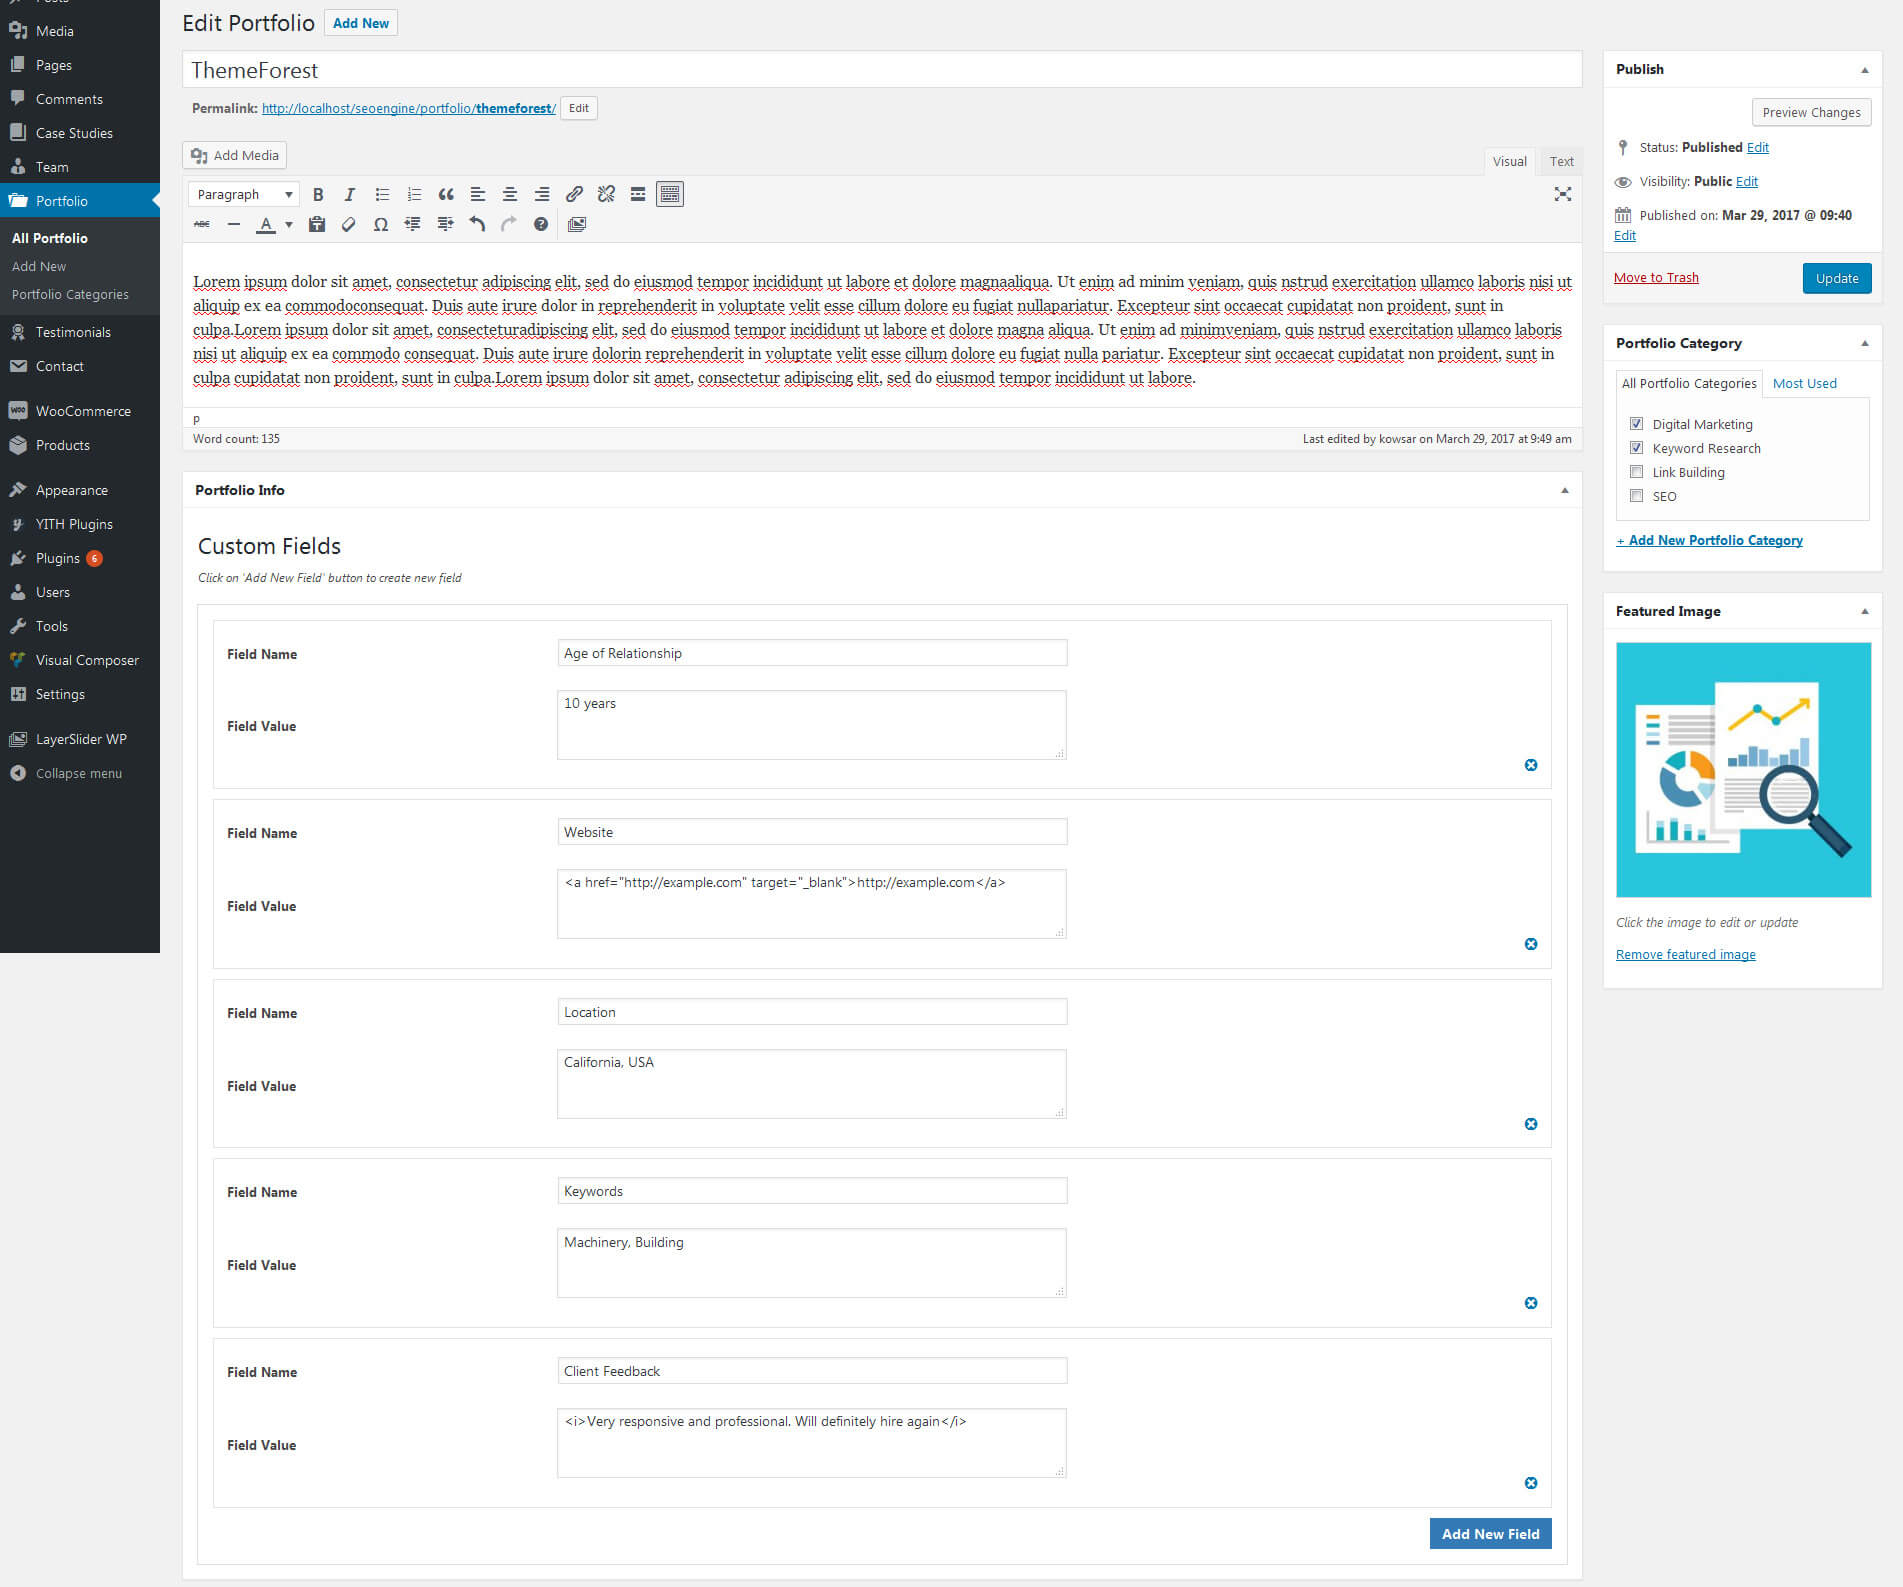Go to Visual Composer in sidebar
The height and width of the screenshot is (1587, 1903).
87,660
